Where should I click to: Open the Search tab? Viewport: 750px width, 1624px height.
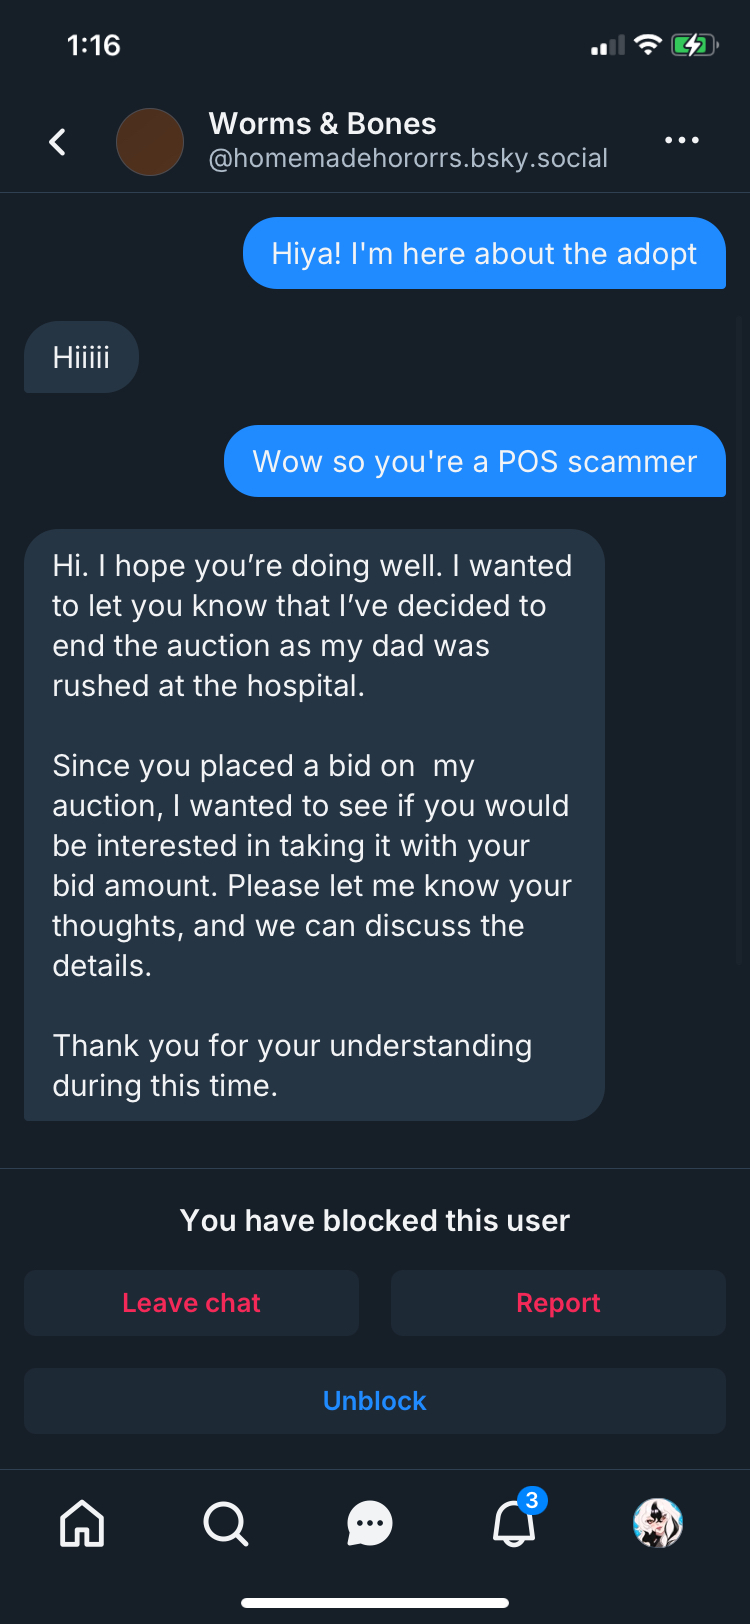point(225,1524)
